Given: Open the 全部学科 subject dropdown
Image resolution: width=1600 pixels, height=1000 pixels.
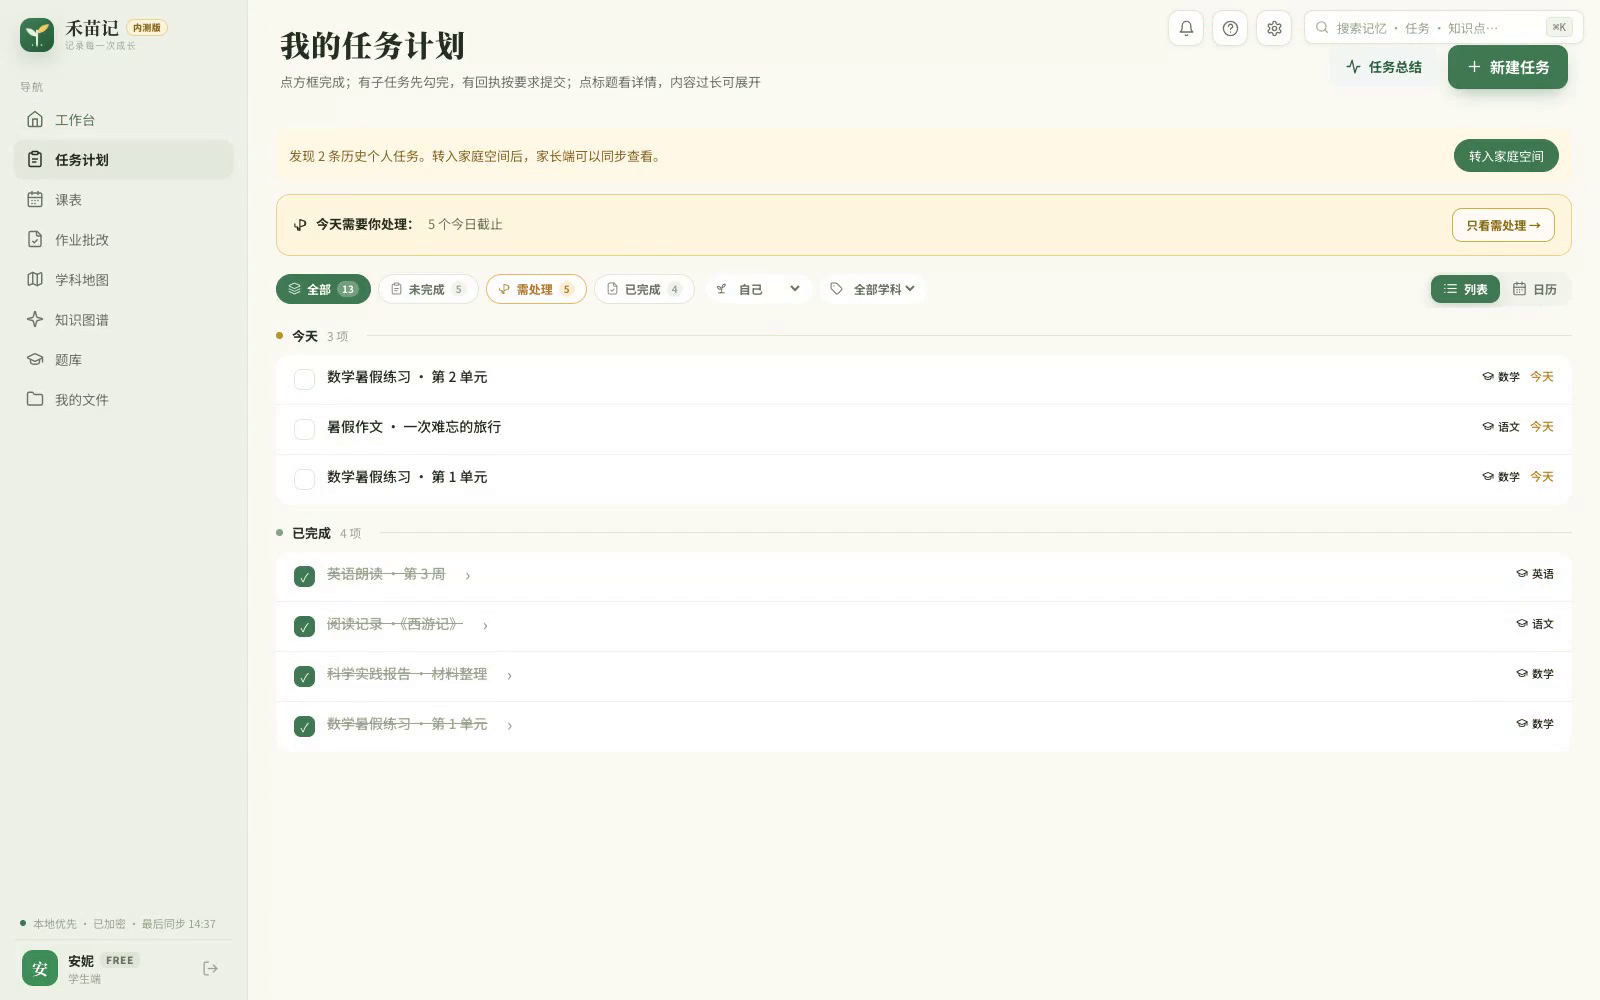Looking at the screenshot, I should (x=873, y=289).
